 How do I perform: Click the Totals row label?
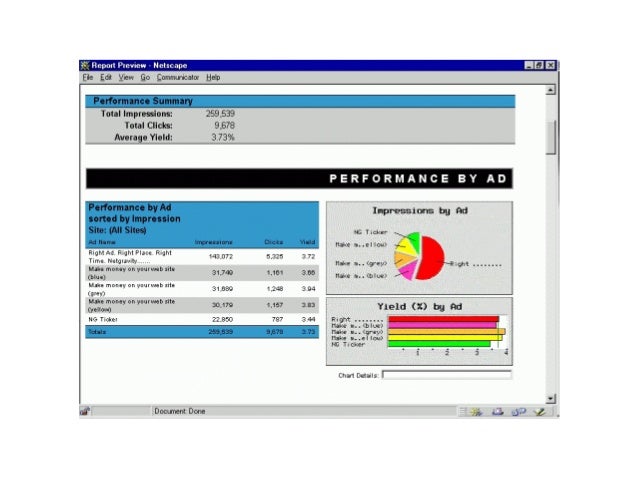point(97,332)
